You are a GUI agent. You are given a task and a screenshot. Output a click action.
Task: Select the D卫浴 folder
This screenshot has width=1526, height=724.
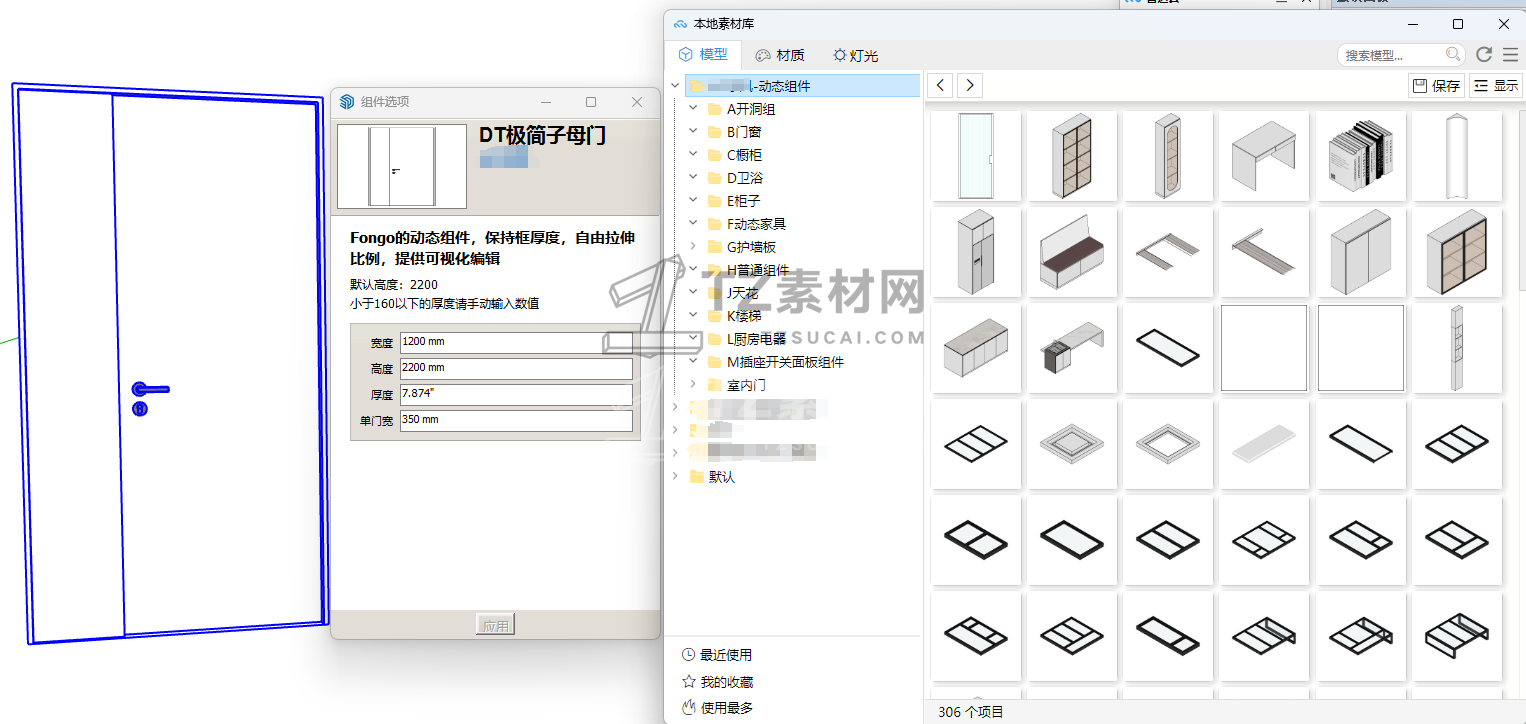734,178
